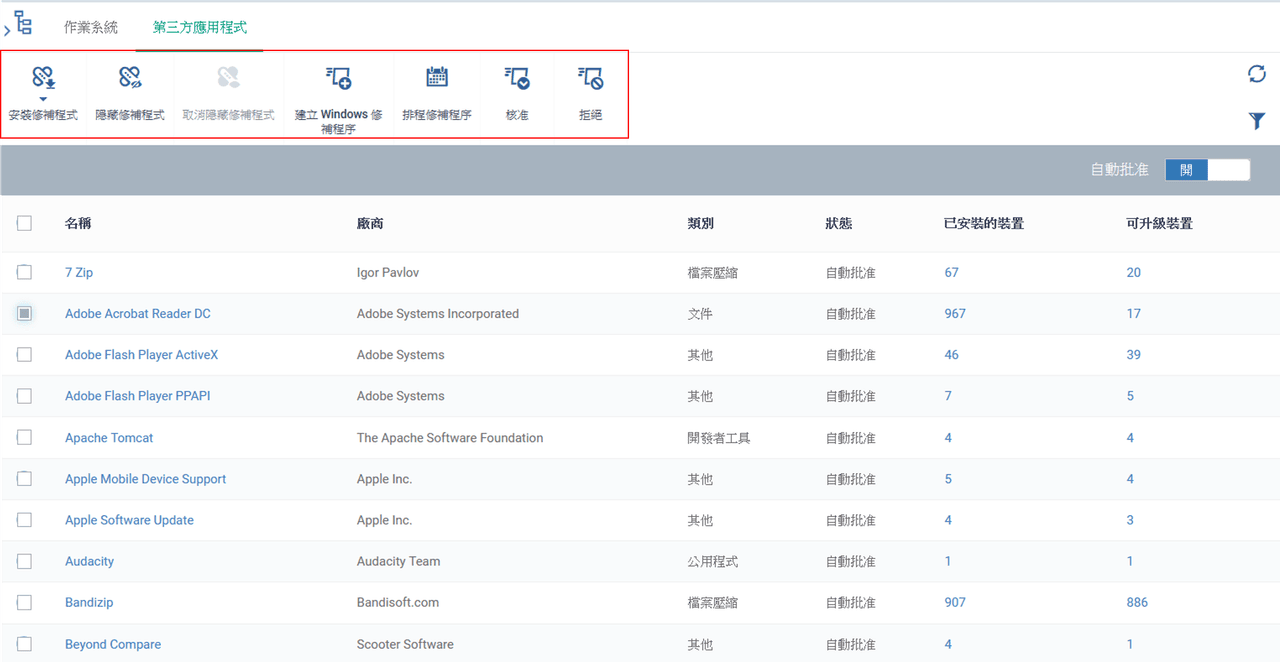Image resolution: width=1280 pixels, height=662 pixels.
Task: Uncheck the Adobe Acrobat Reader DC checkbox
Action: coord(24,314)
